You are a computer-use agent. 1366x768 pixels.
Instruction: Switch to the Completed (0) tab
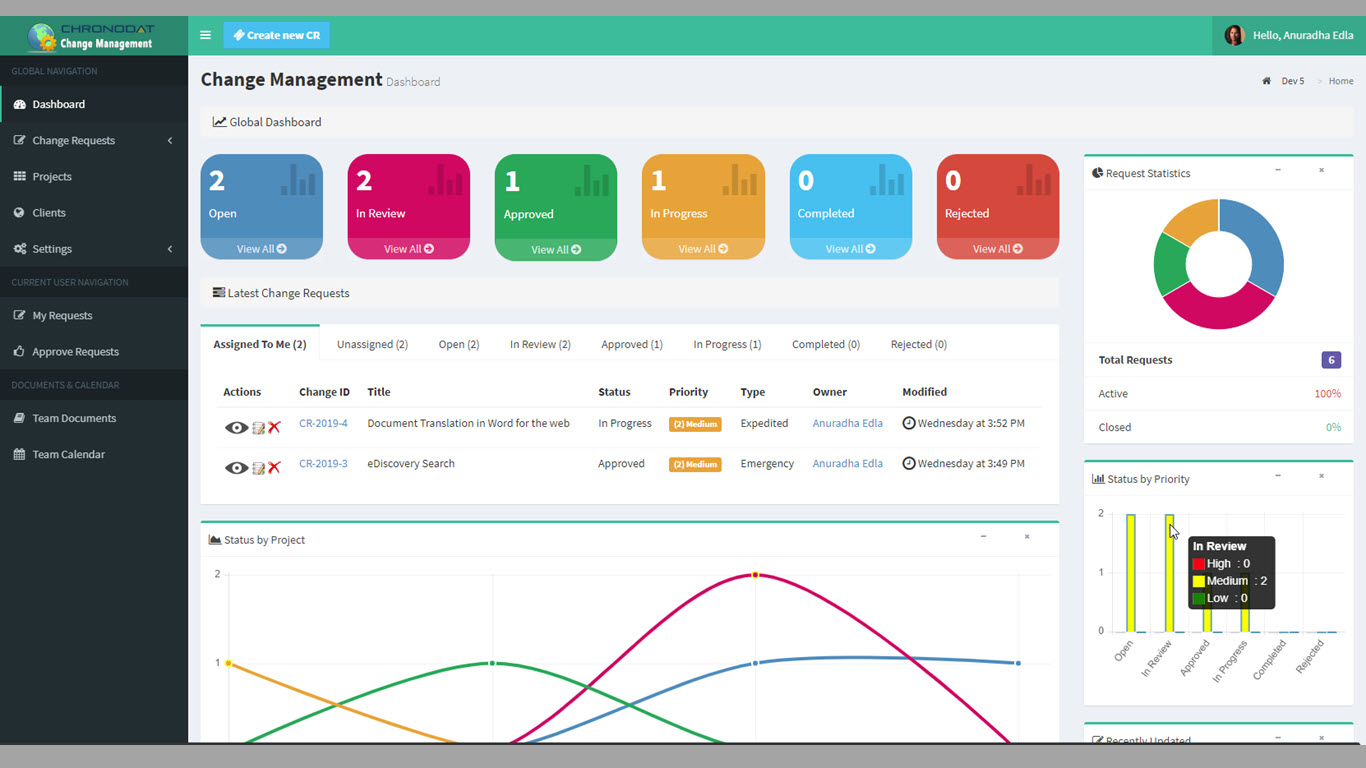826,344
